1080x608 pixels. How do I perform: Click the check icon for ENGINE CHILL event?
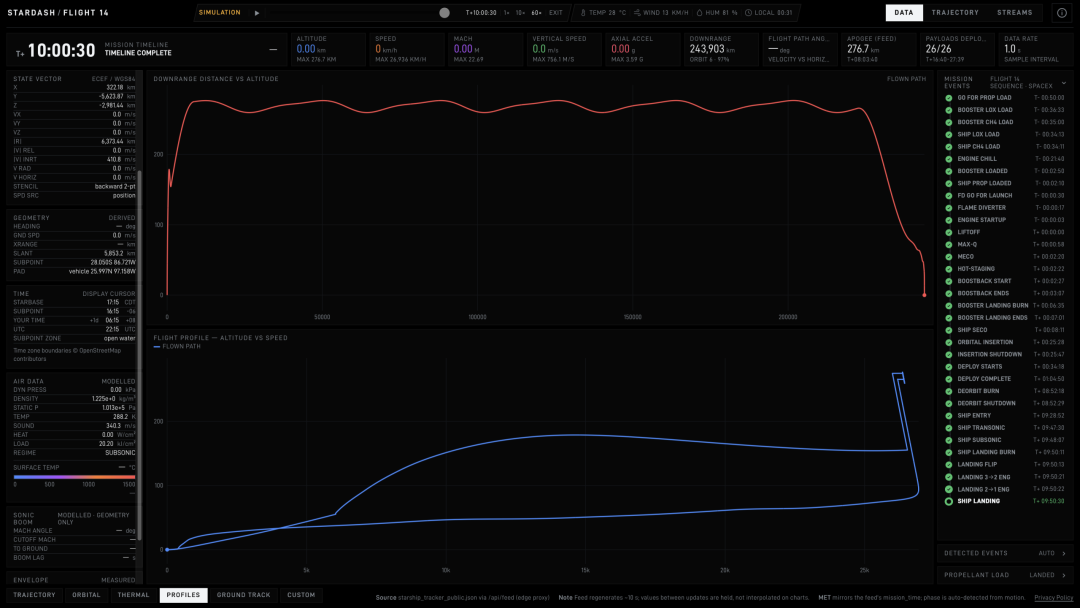[948, 159]
